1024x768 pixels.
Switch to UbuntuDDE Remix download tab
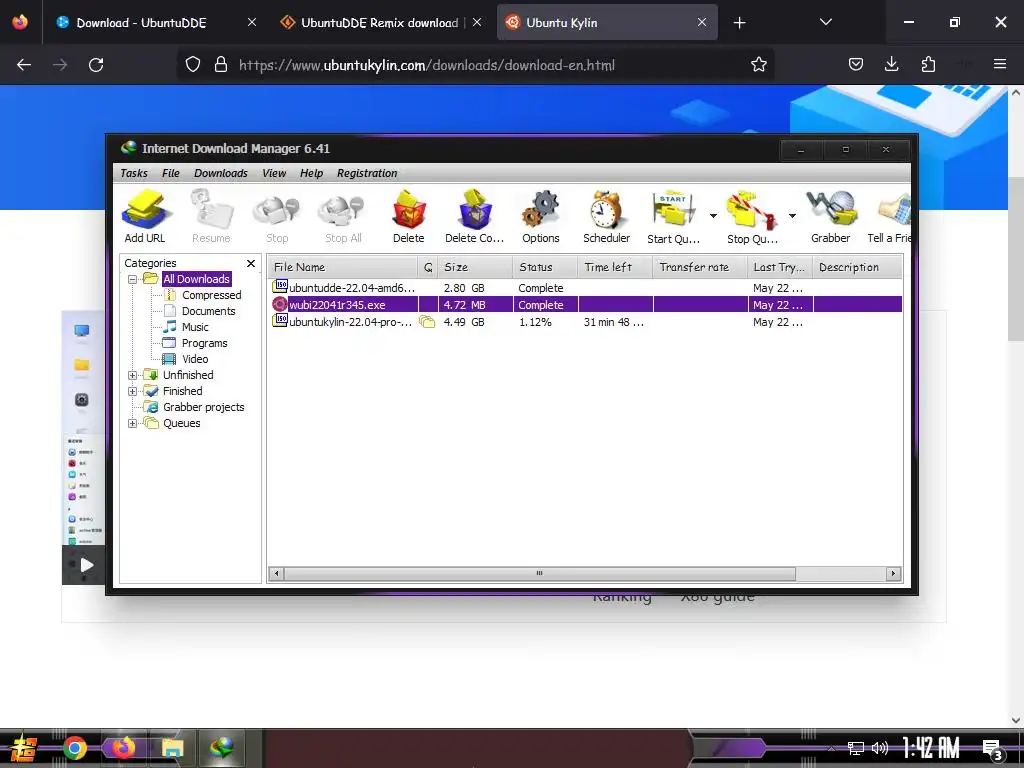tap(381, 23)
